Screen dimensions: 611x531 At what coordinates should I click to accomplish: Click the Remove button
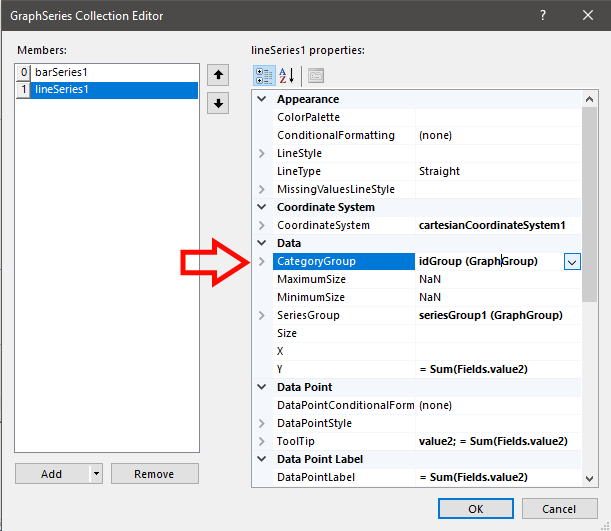[x=154, y=474]
